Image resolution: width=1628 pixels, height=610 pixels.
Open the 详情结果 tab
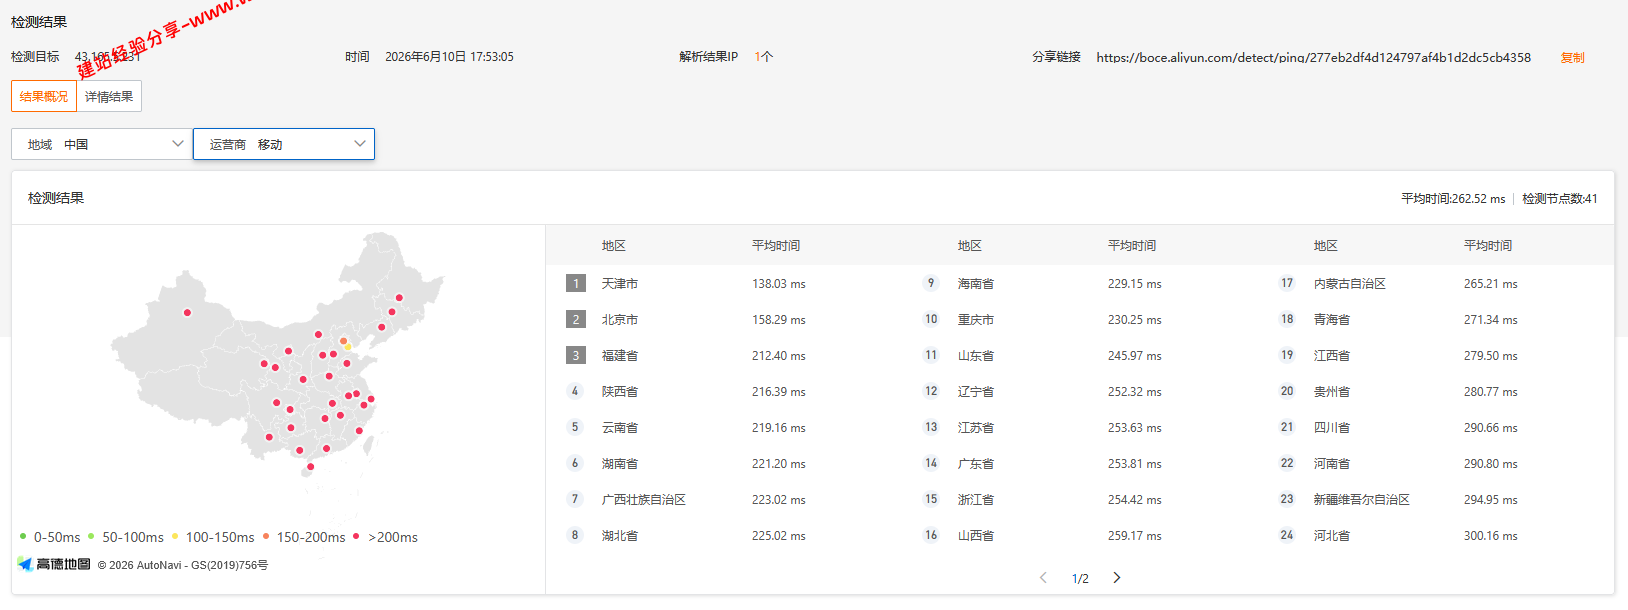(x=109, y=96)
